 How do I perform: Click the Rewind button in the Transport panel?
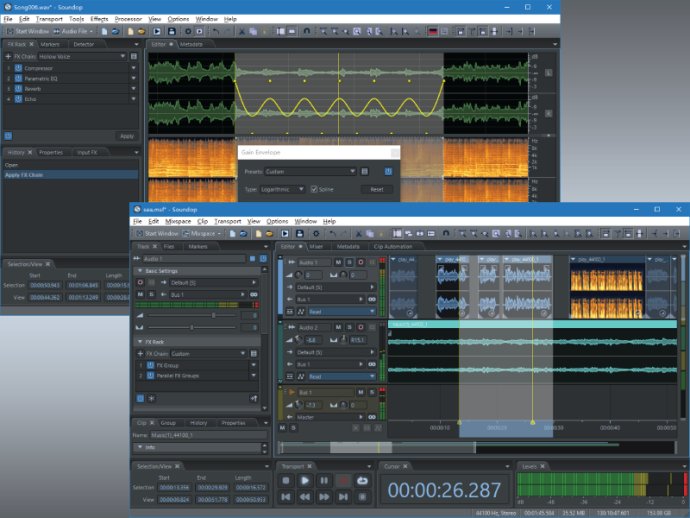click(x=305, y=497)
